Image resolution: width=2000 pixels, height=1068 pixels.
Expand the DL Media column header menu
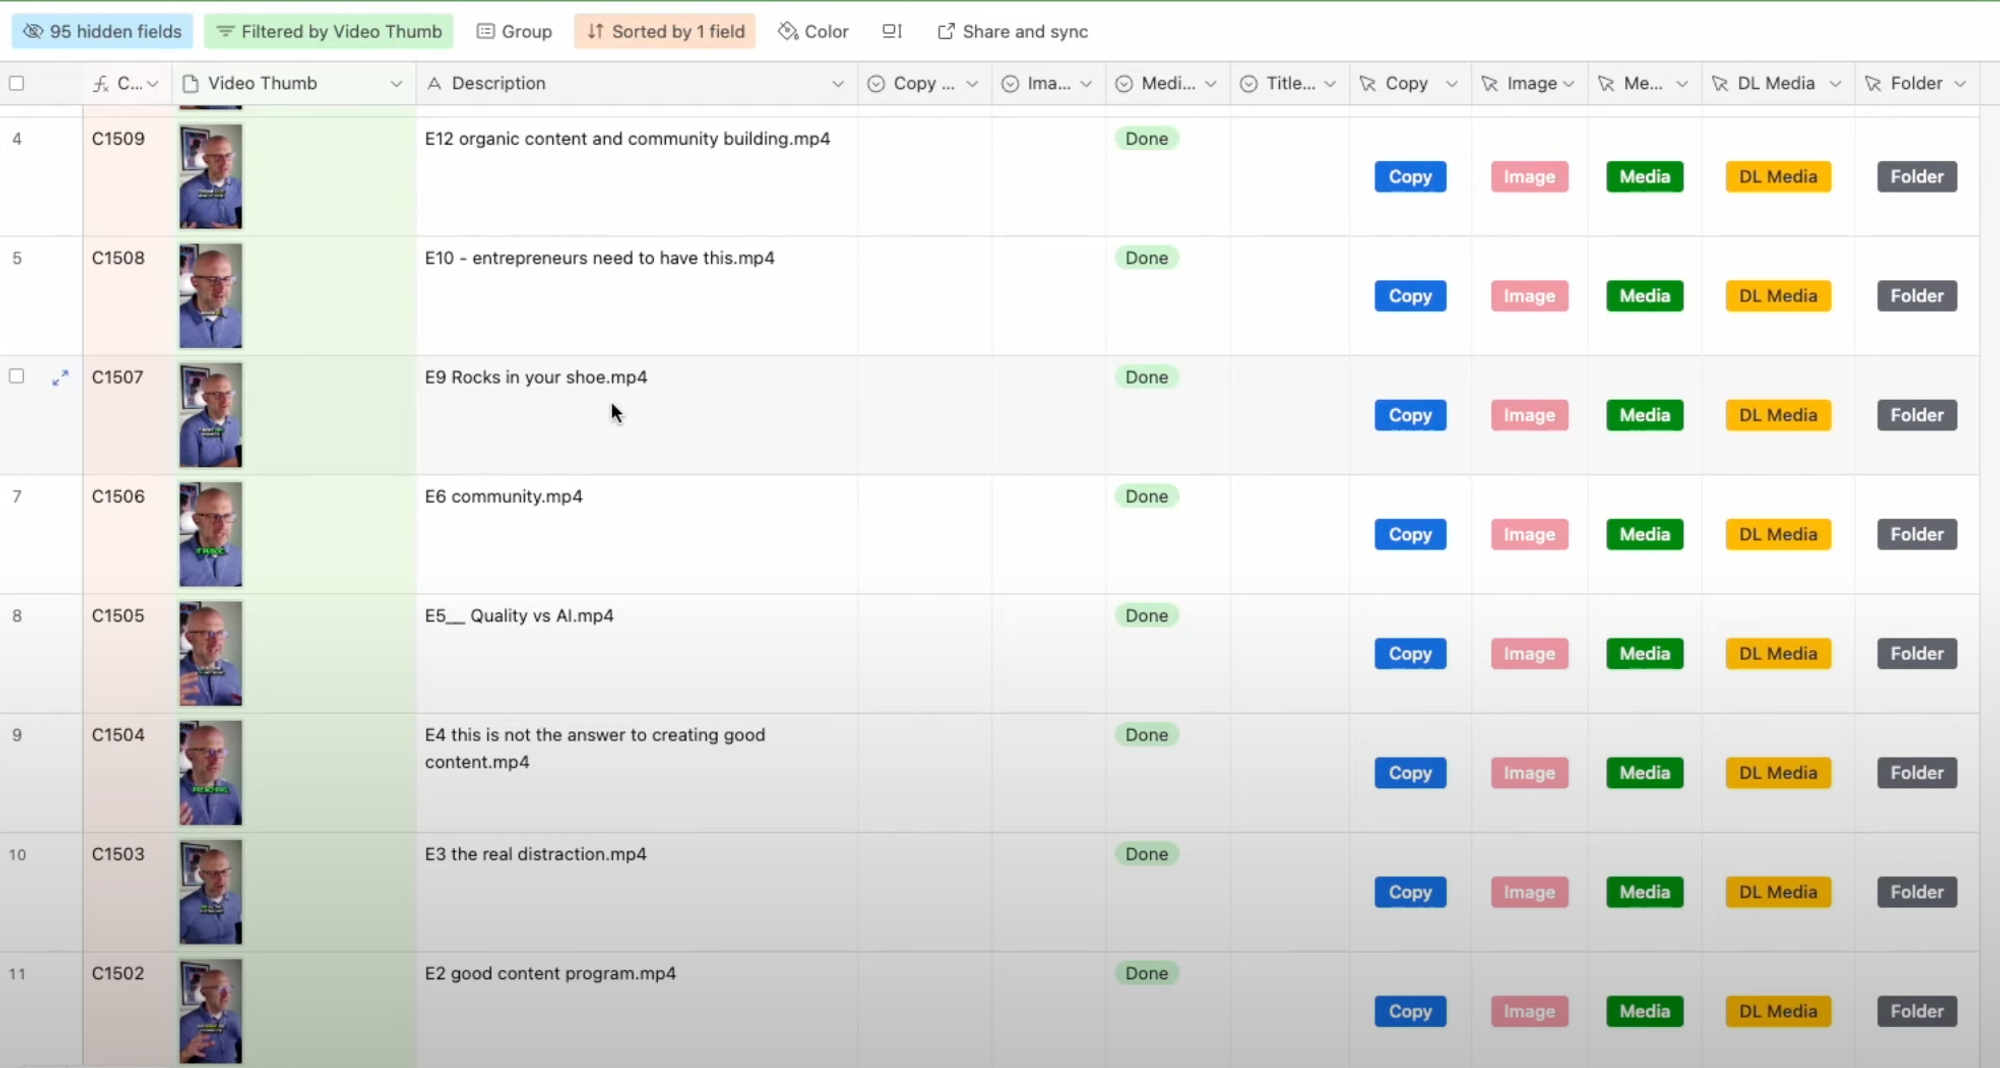(1835, 83)
